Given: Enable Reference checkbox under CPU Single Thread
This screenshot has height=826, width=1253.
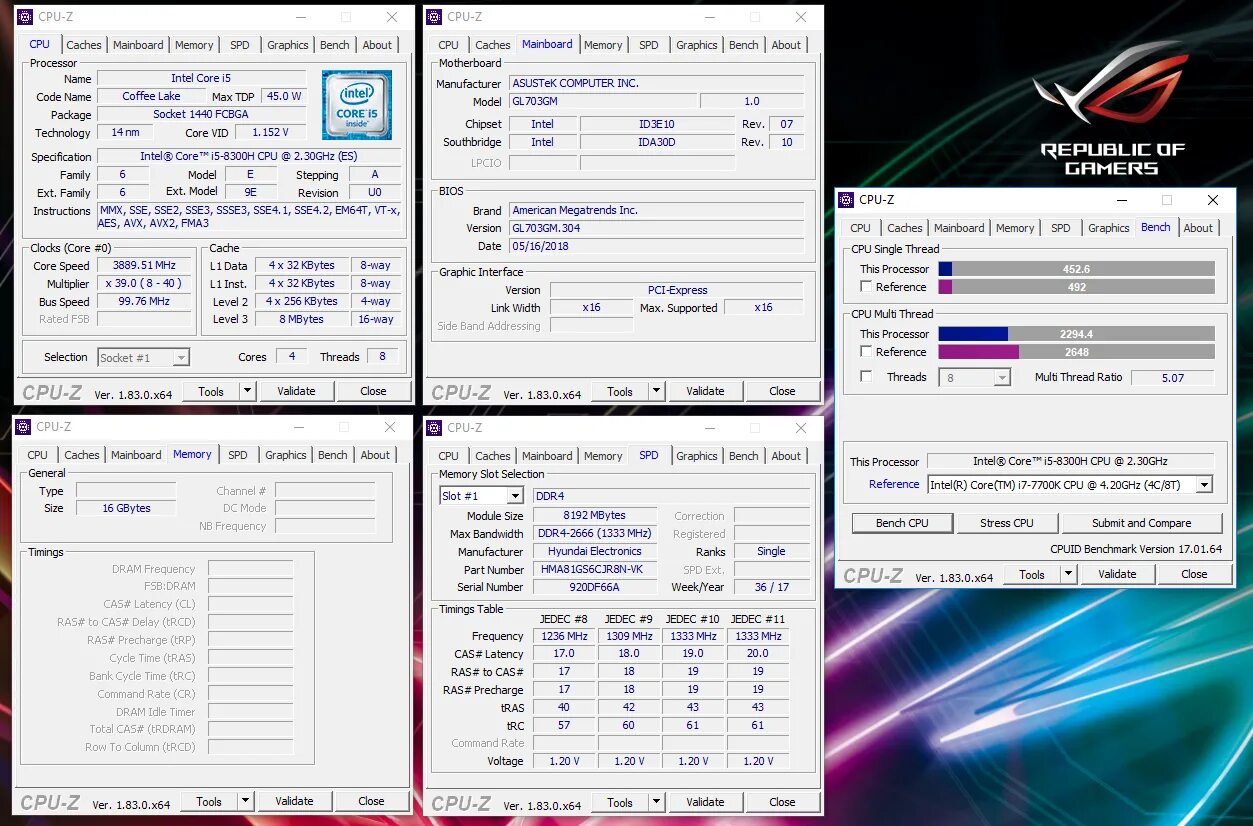Looking at the screenshot, I should point(866,287).
